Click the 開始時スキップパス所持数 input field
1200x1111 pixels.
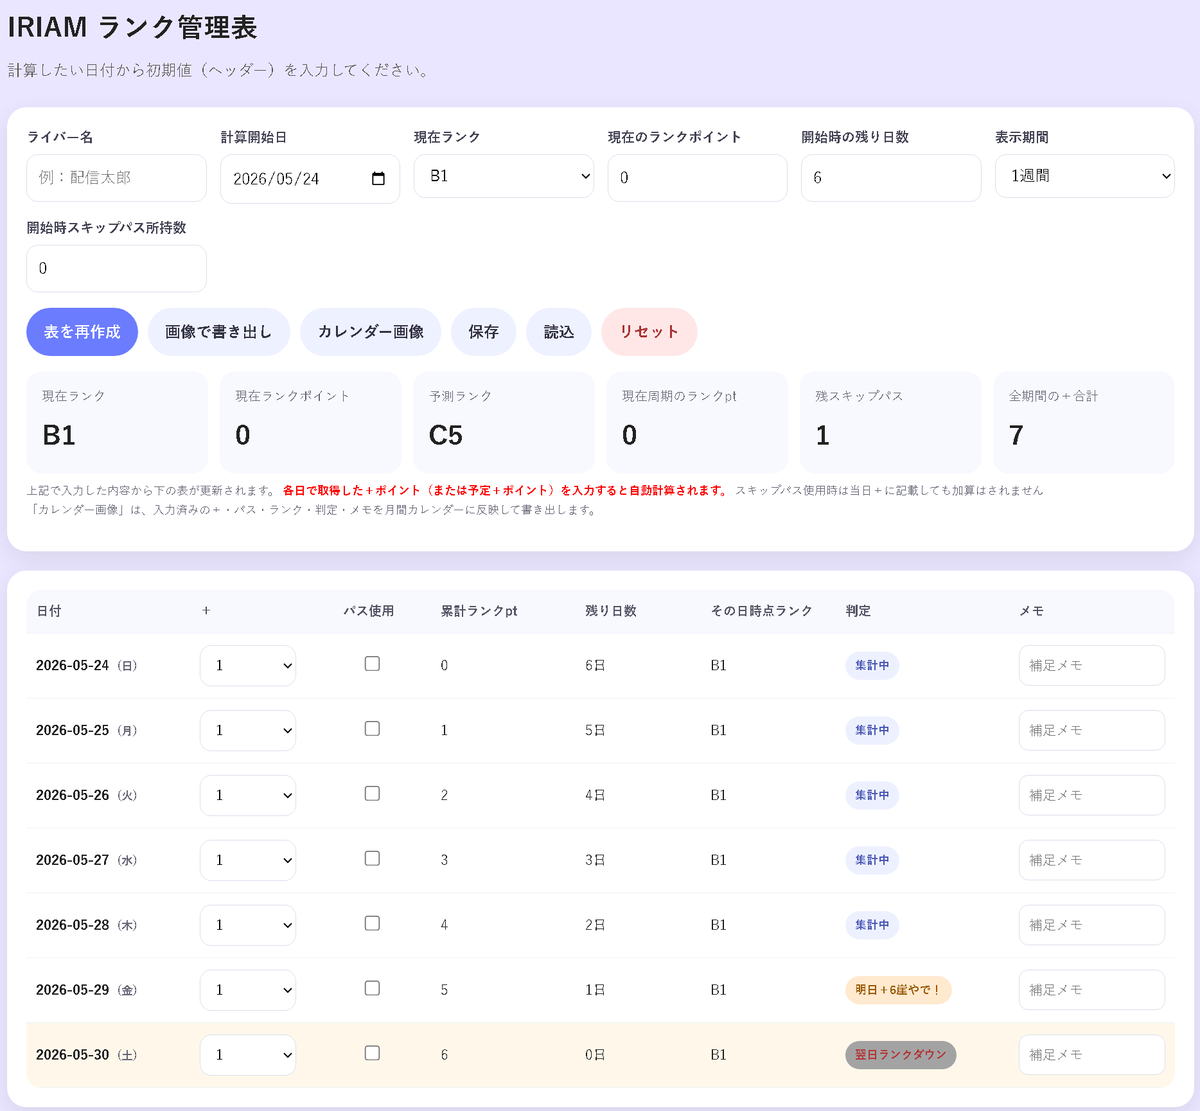click(116, 269)
